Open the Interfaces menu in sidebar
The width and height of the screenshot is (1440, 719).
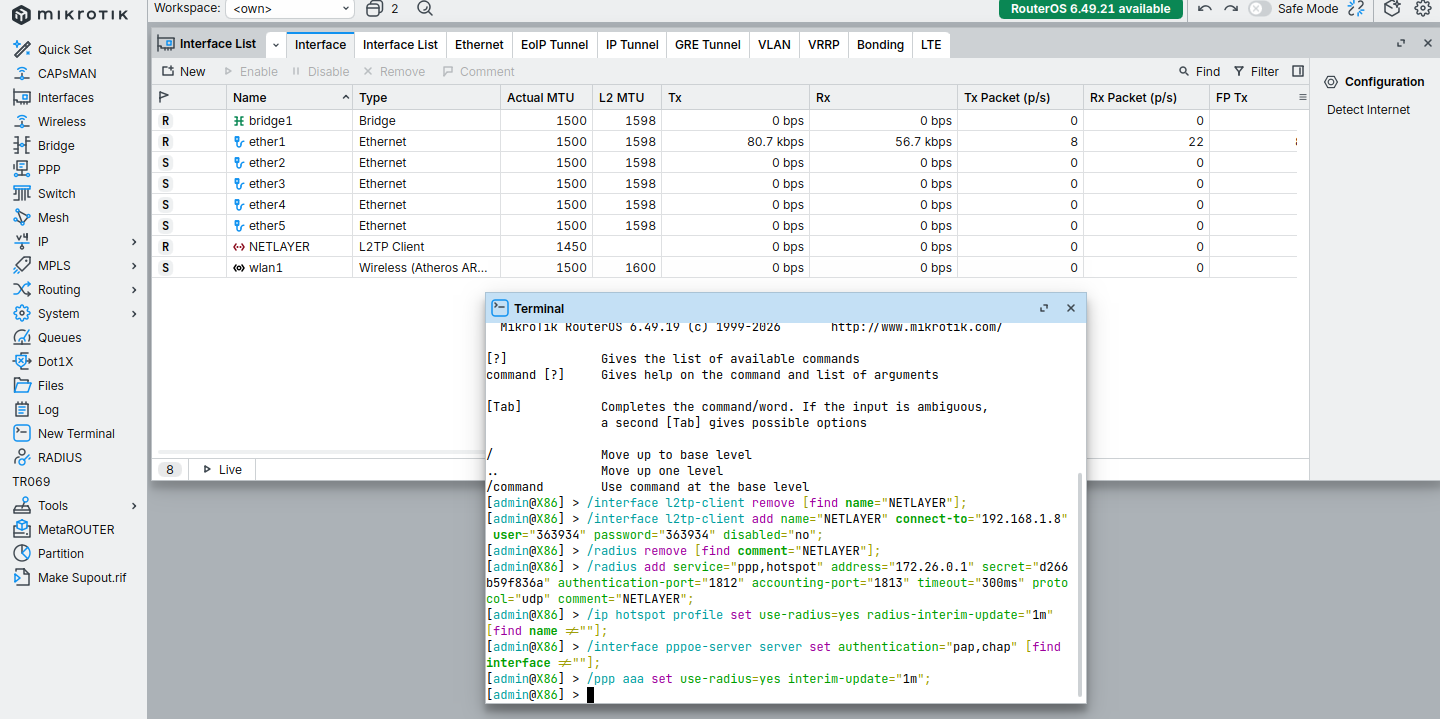coord(66,97)
